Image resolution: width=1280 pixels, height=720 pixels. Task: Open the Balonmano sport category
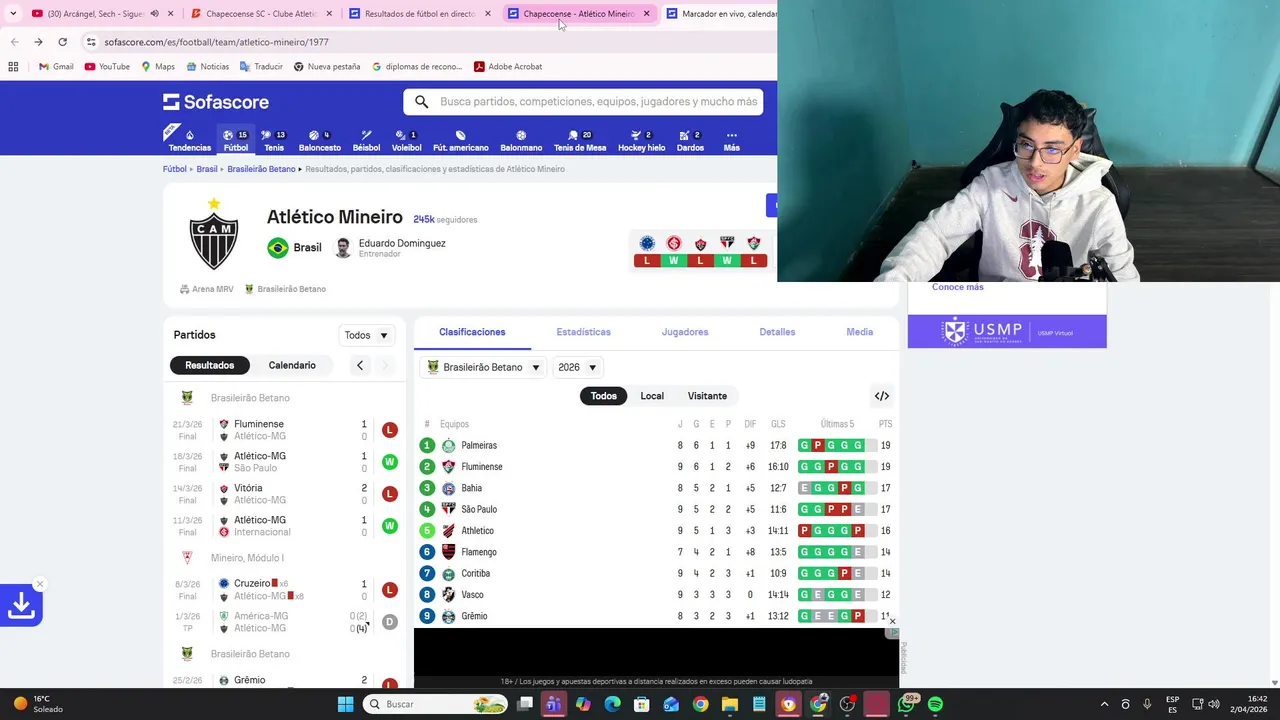[x=521, y=140]
